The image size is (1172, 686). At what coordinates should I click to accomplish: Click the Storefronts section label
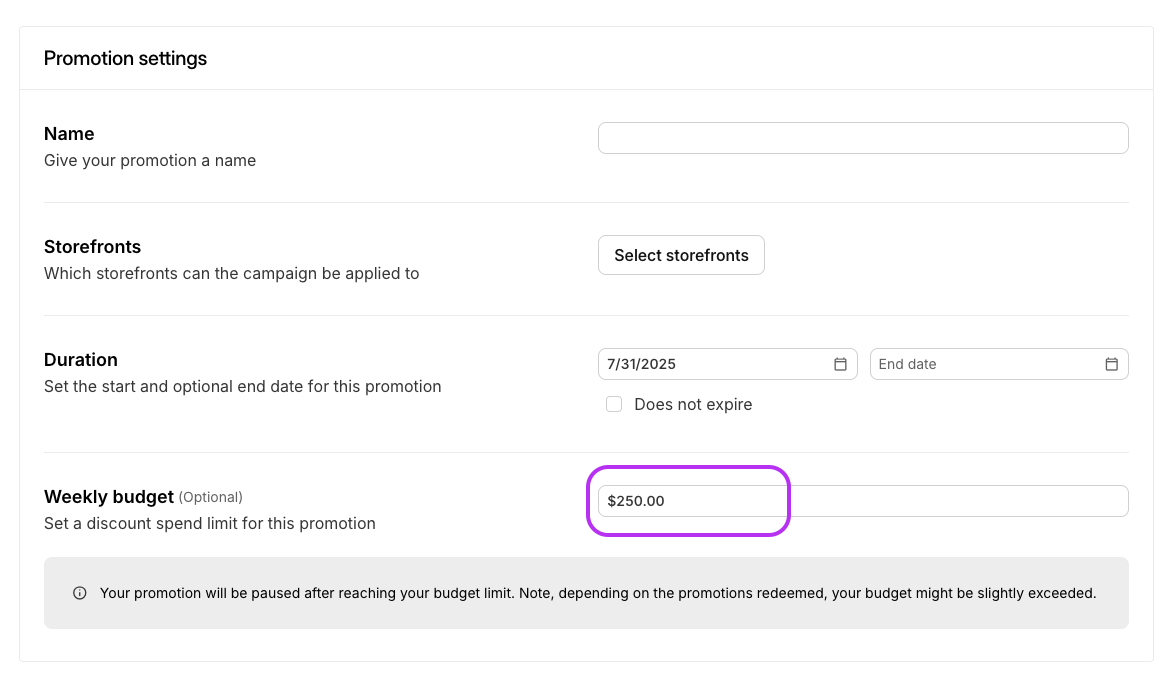coord(92,247)
